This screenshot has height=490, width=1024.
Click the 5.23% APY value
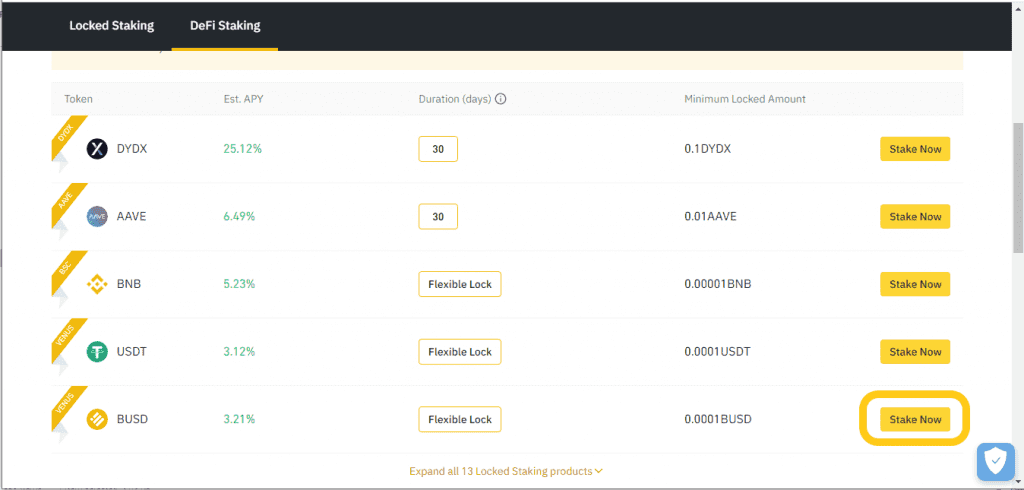coord(240,284)
